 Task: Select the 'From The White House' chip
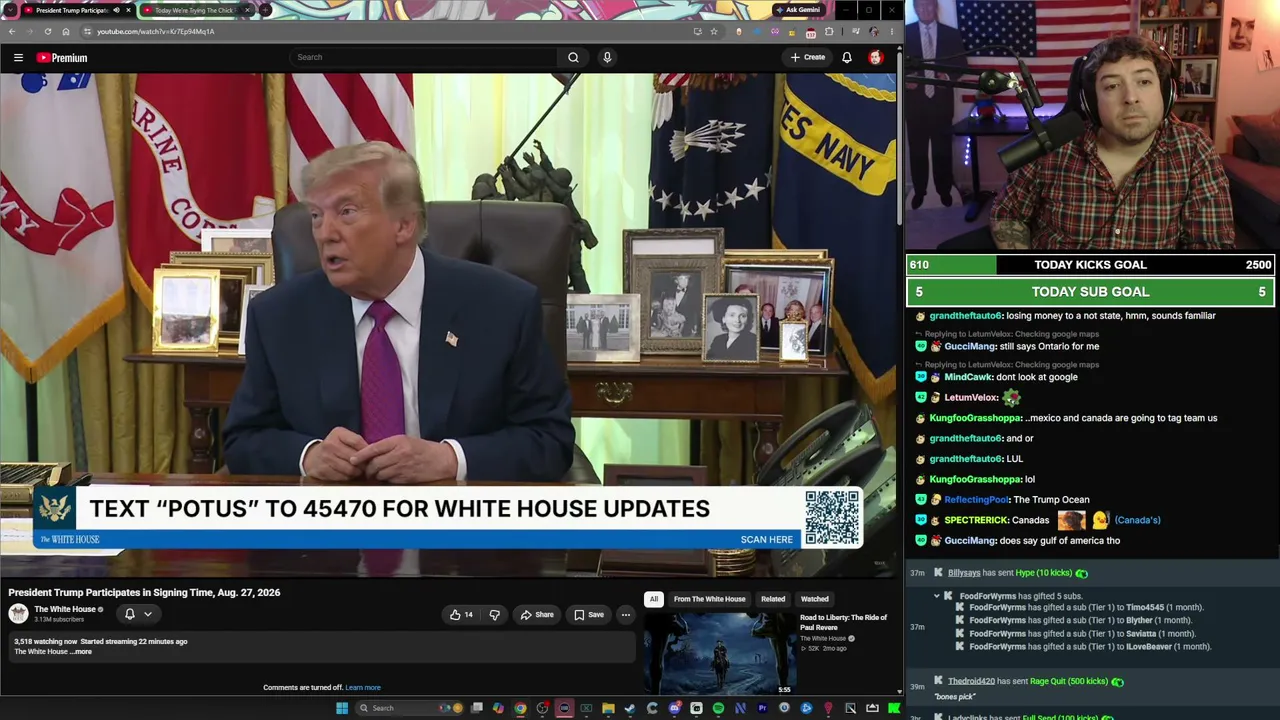tap(709, 599)
